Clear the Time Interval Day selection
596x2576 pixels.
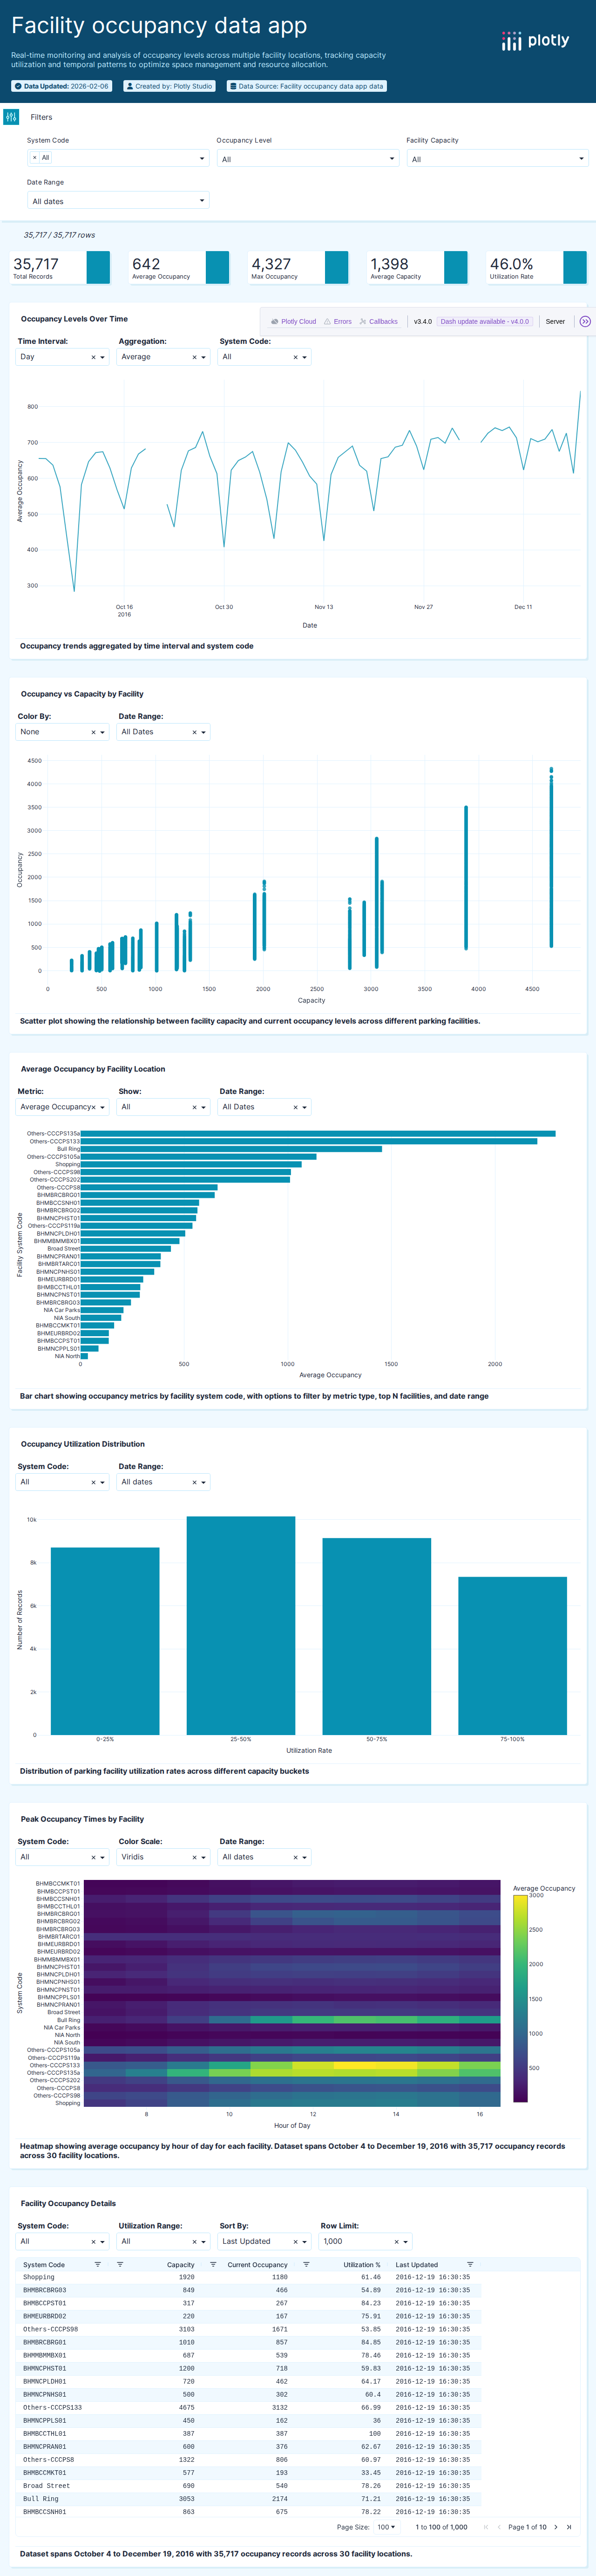point(93,357)
